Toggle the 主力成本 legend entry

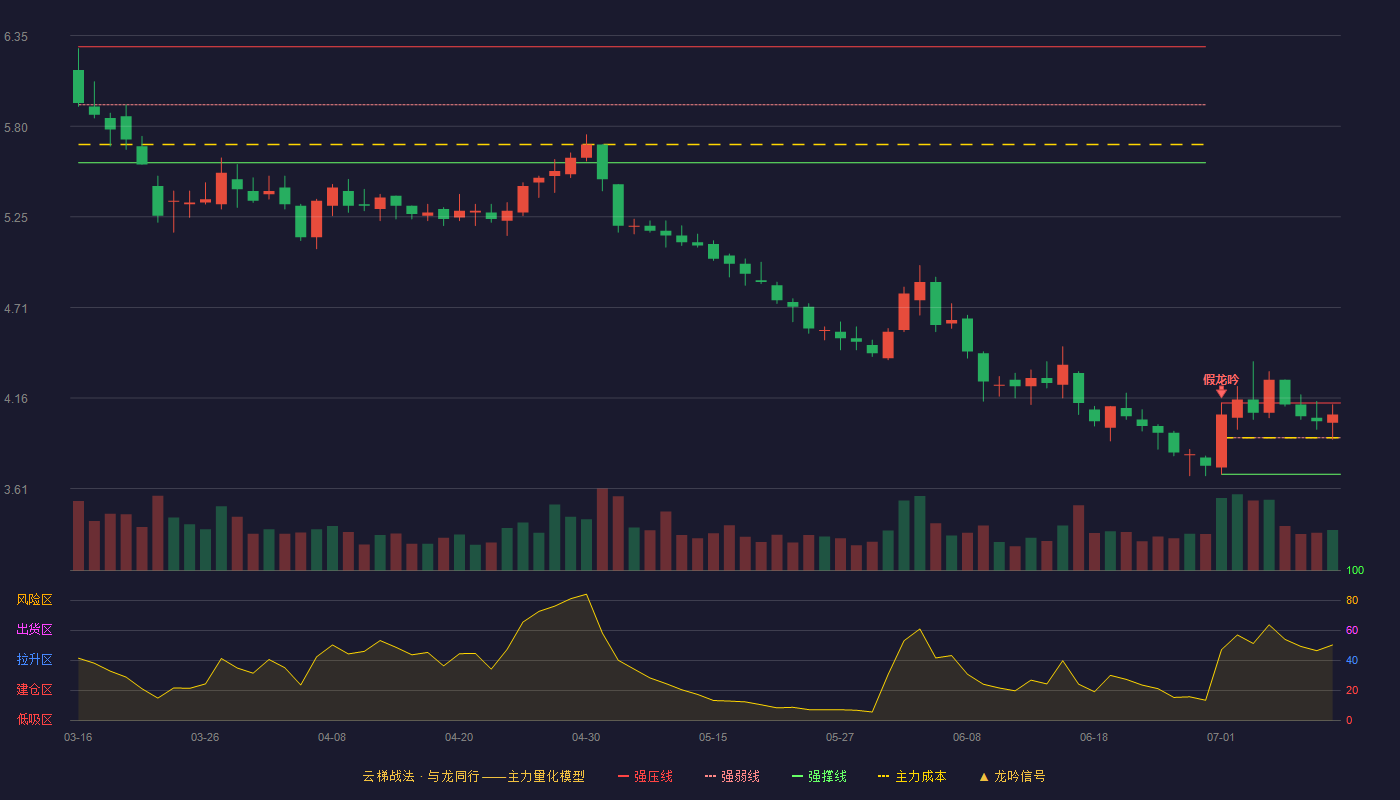(912, 776)
